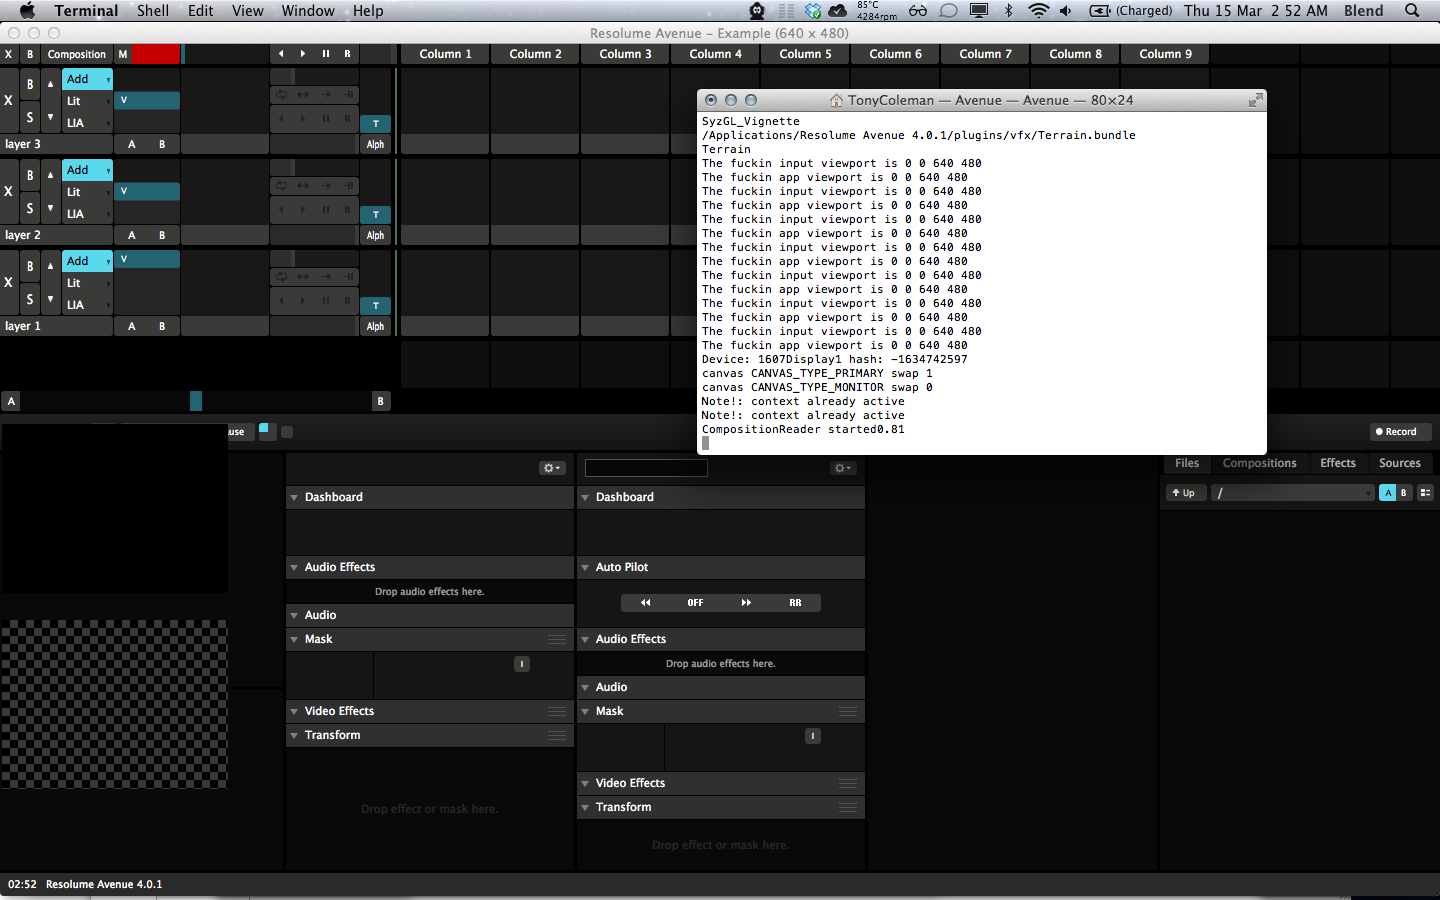Collapse the Auto Pilot section
The image size is (1440, 900).
click(585, 567)
